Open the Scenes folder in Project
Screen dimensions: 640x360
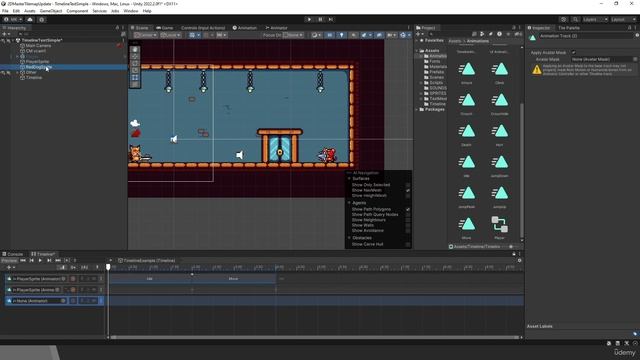433,77
